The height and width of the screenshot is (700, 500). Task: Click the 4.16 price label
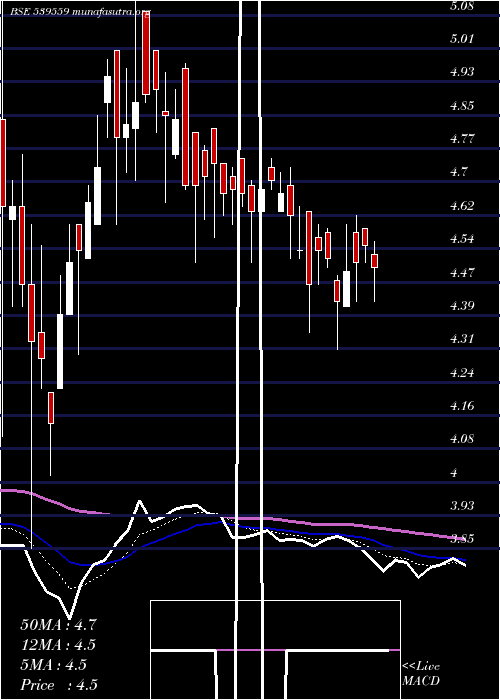pos(462,406)
